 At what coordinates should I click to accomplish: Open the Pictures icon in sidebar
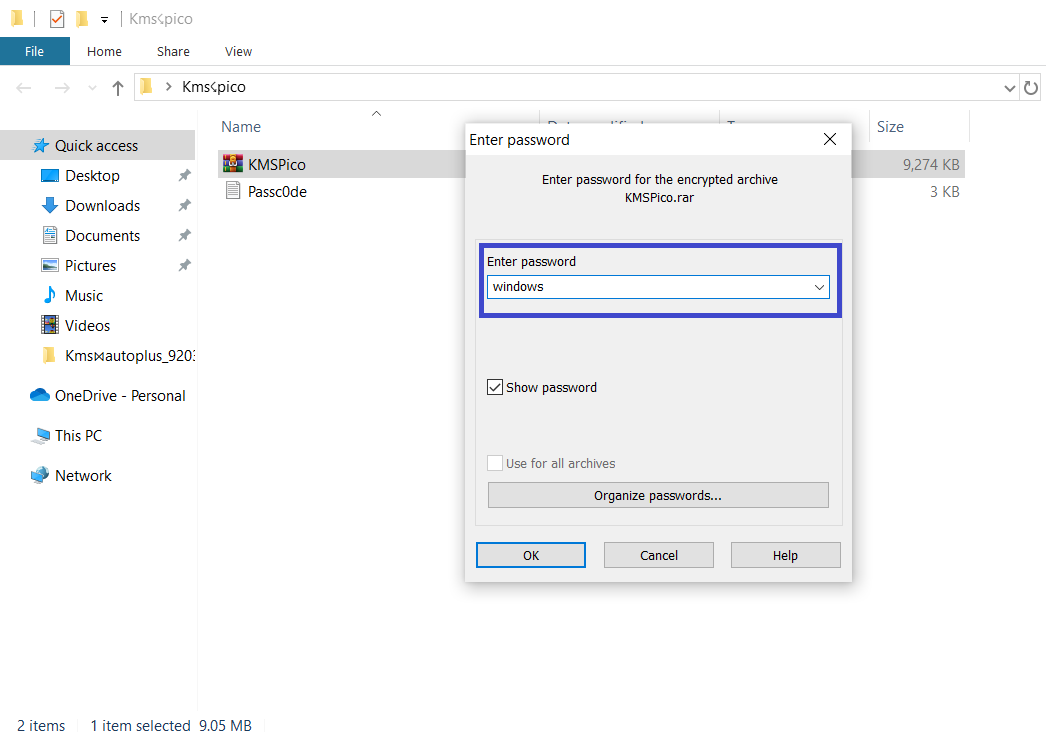pos(50,265)
